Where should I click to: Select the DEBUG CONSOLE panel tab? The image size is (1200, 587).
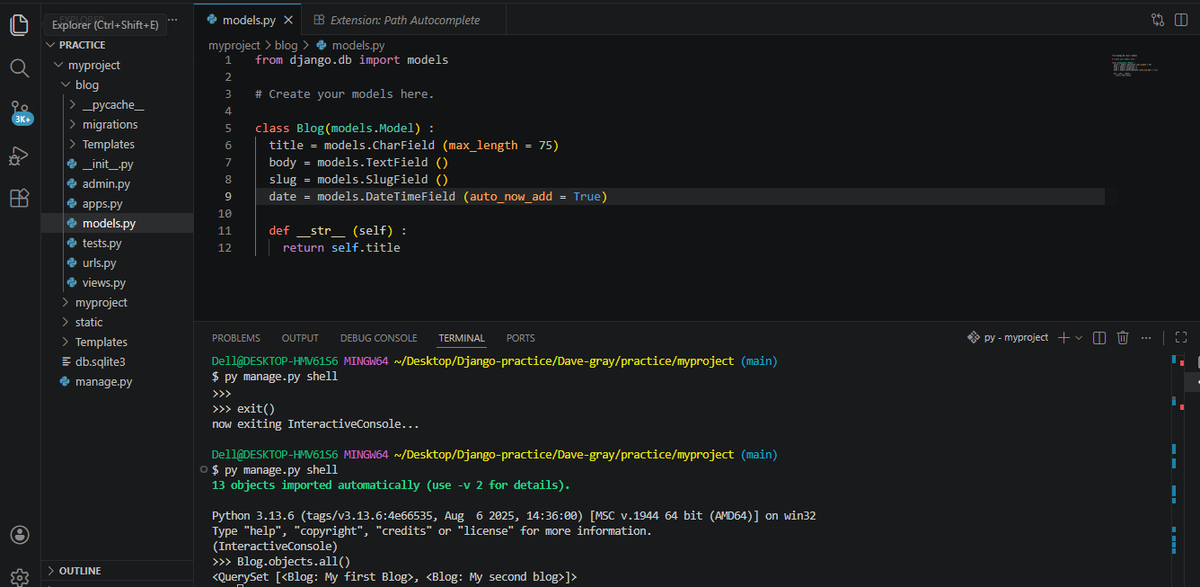click(378, 337)
